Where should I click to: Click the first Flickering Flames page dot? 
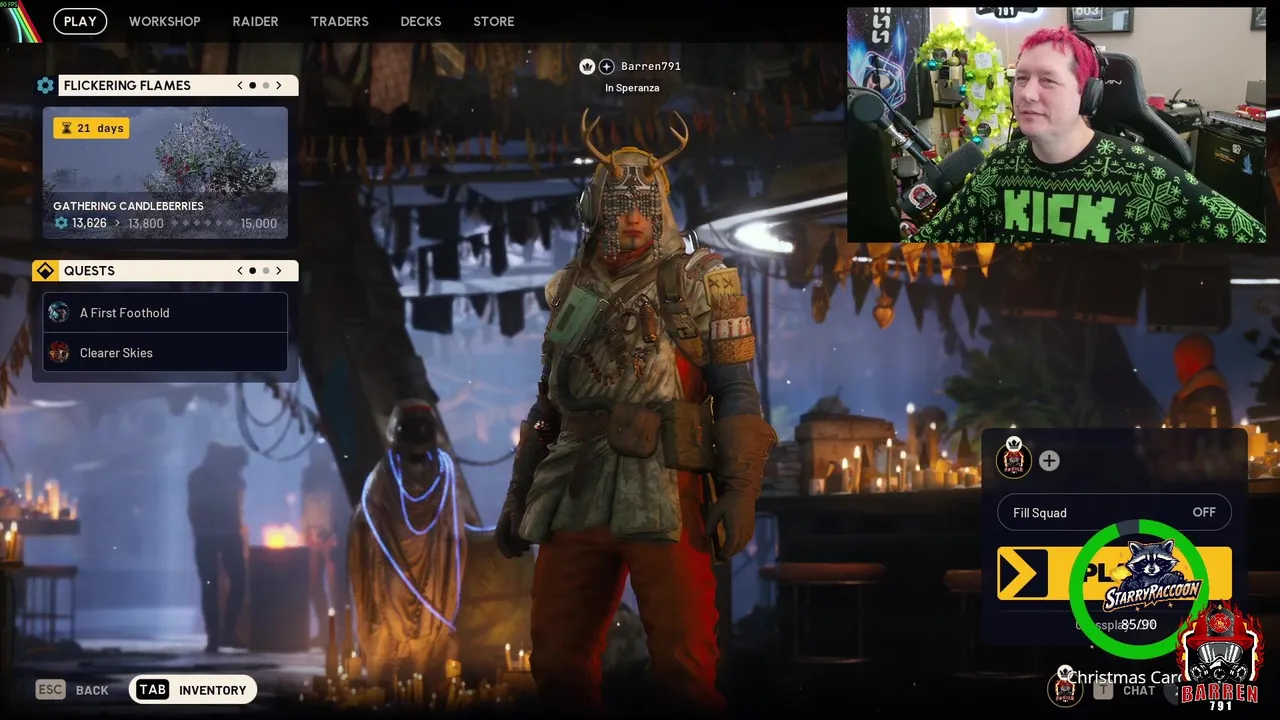[252, 85]
